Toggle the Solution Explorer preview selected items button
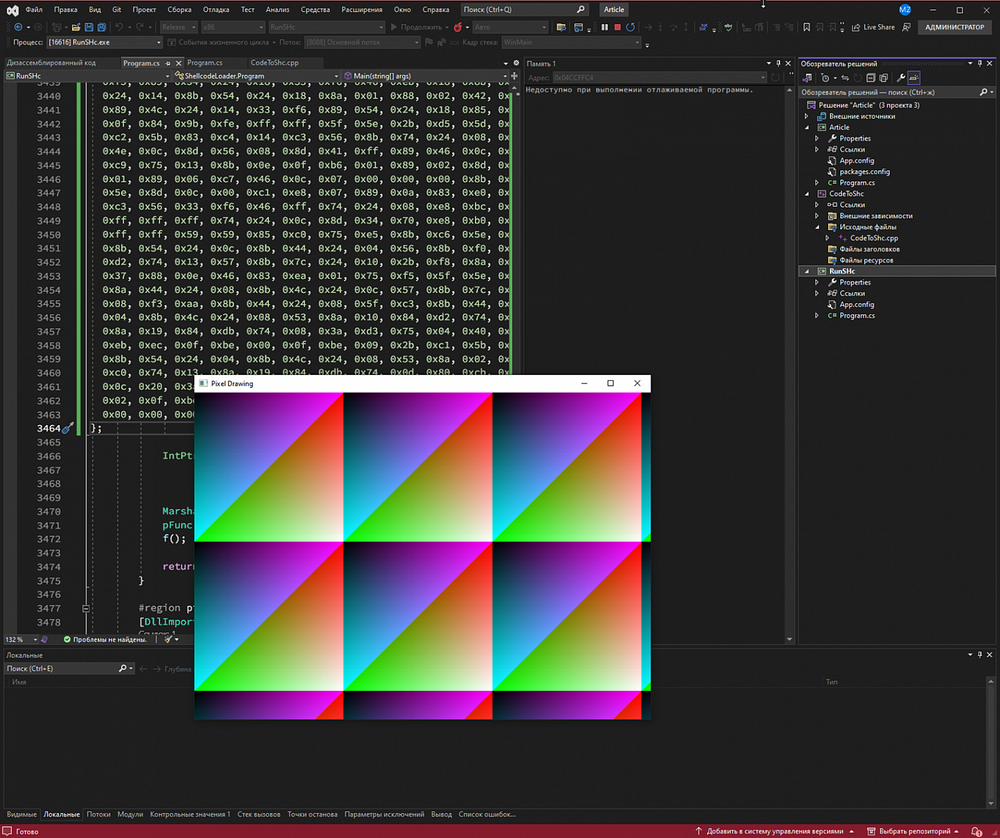1000x838 pixels. tap(914, 78)
